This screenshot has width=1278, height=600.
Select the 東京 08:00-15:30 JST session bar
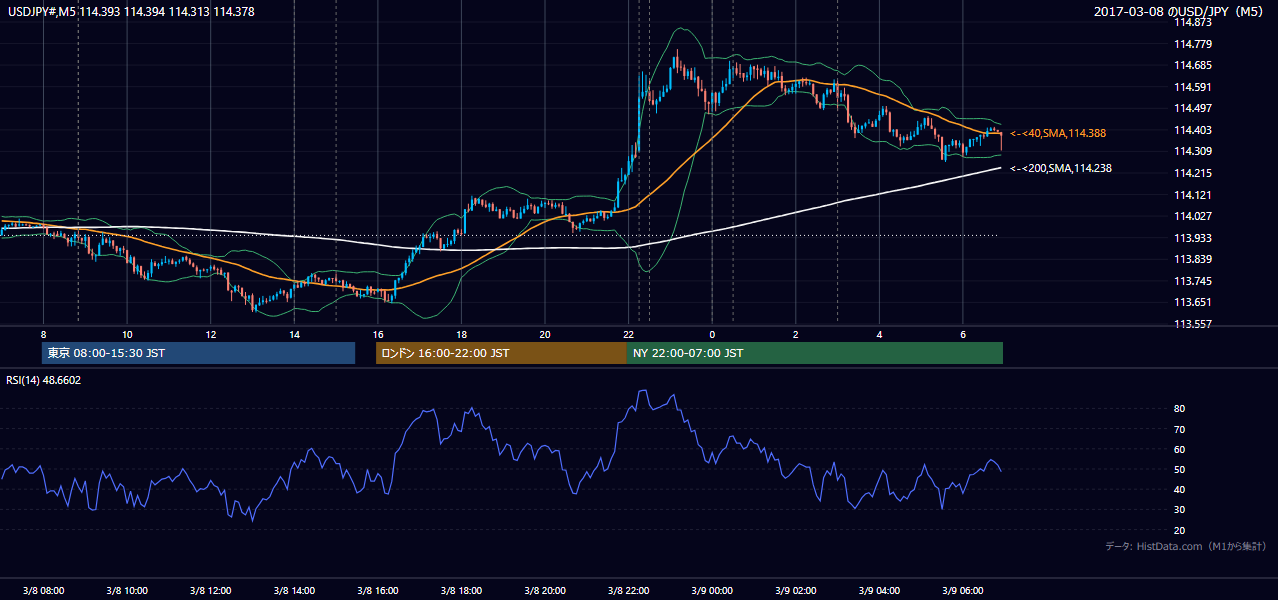pyautogui.click(x=198, y=353)
